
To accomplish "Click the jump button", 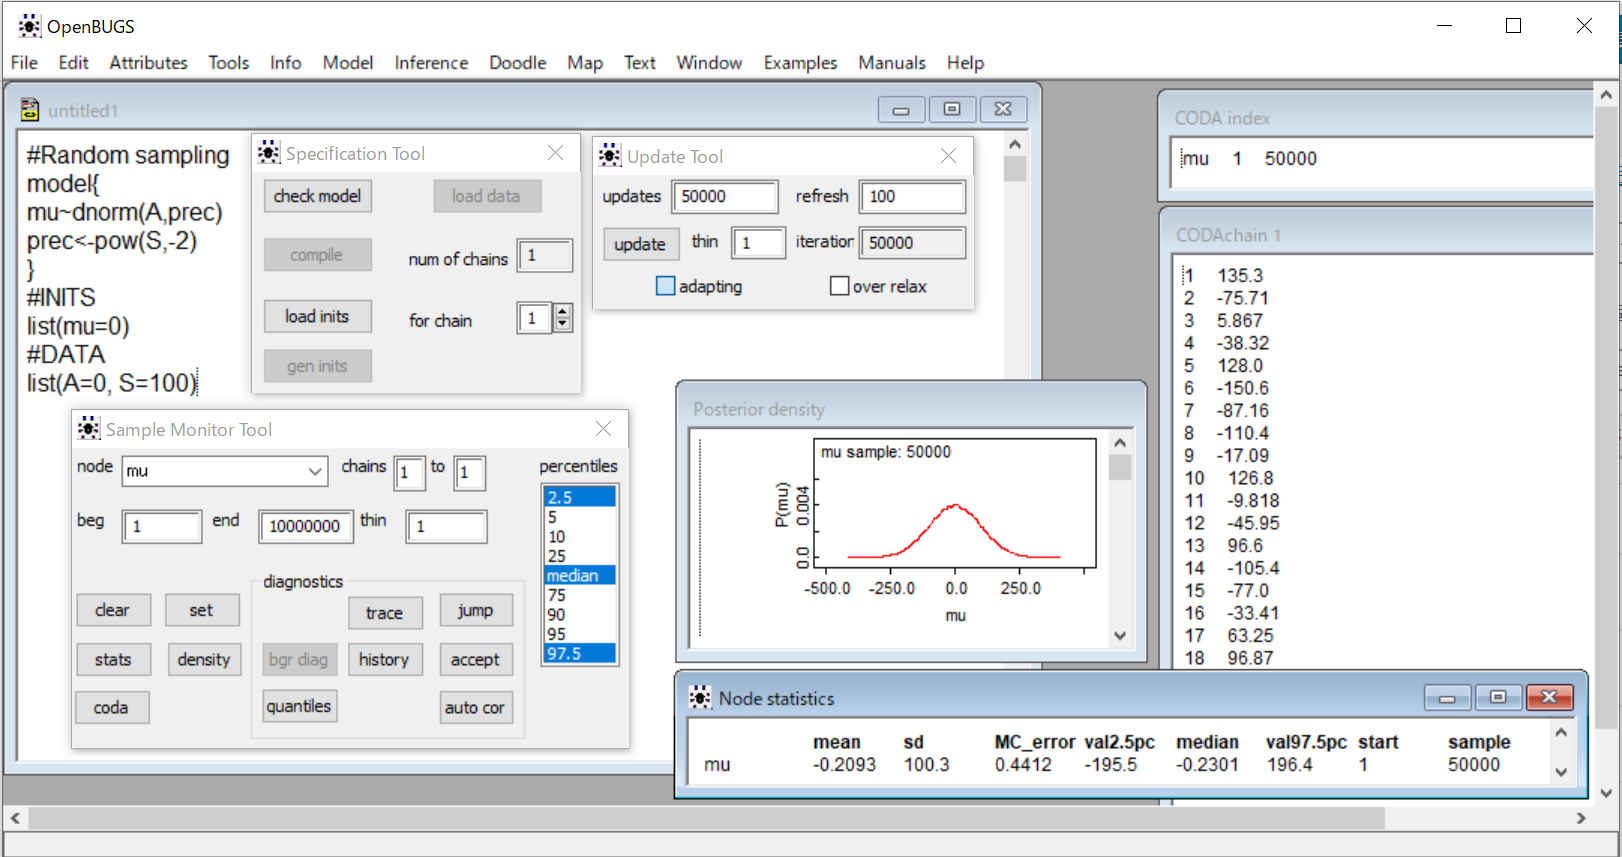I will pos(476,610).
